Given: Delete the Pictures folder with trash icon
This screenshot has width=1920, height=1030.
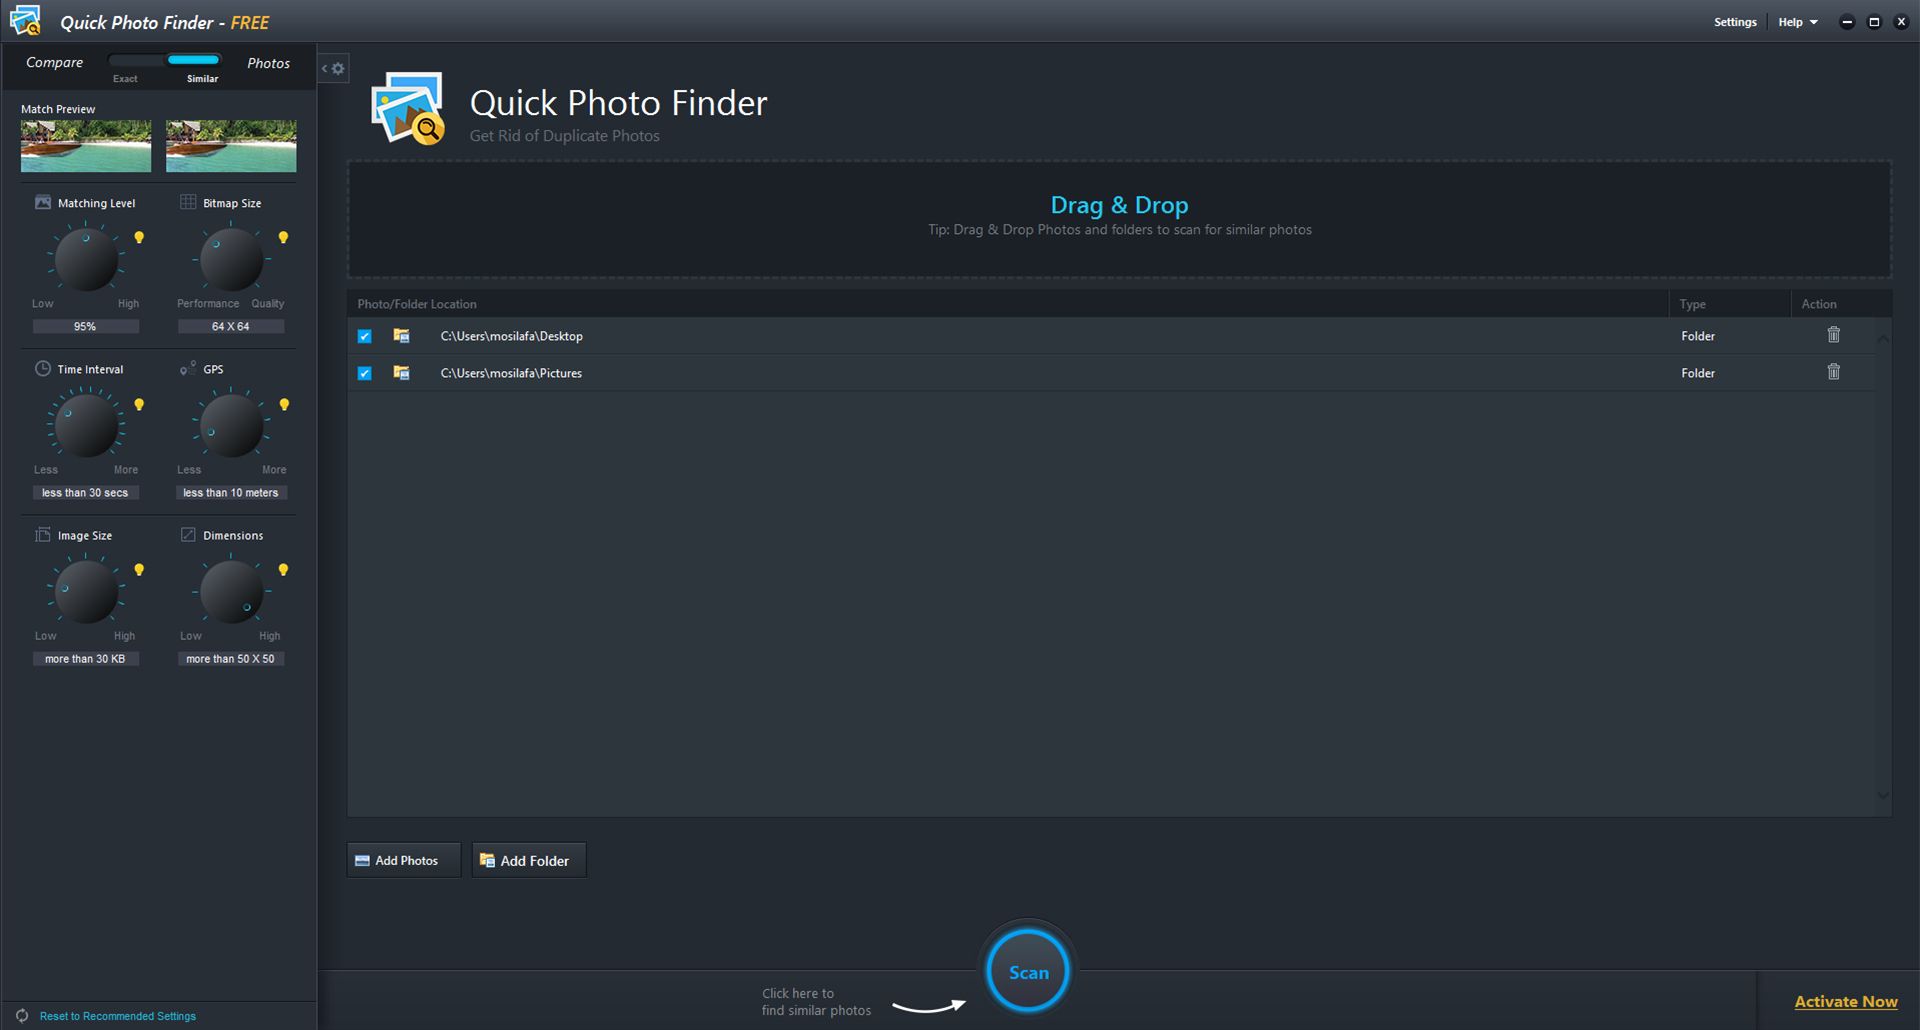Looking at the screenshot, I should (1833, 372).
